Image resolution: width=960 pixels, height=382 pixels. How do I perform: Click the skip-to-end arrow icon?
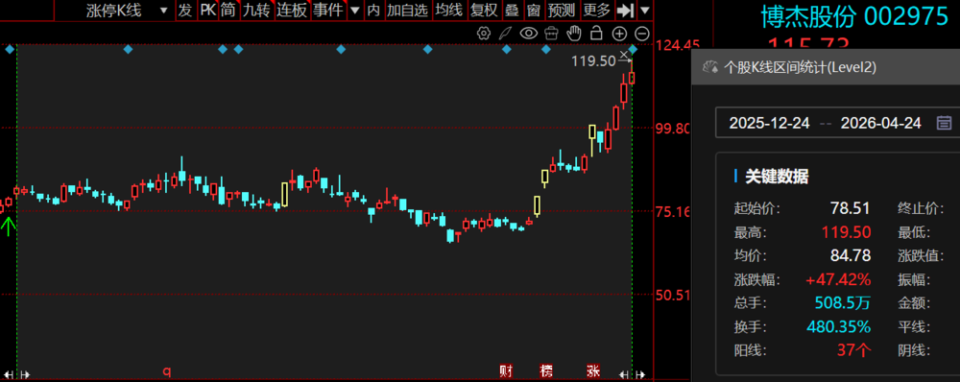625,10
